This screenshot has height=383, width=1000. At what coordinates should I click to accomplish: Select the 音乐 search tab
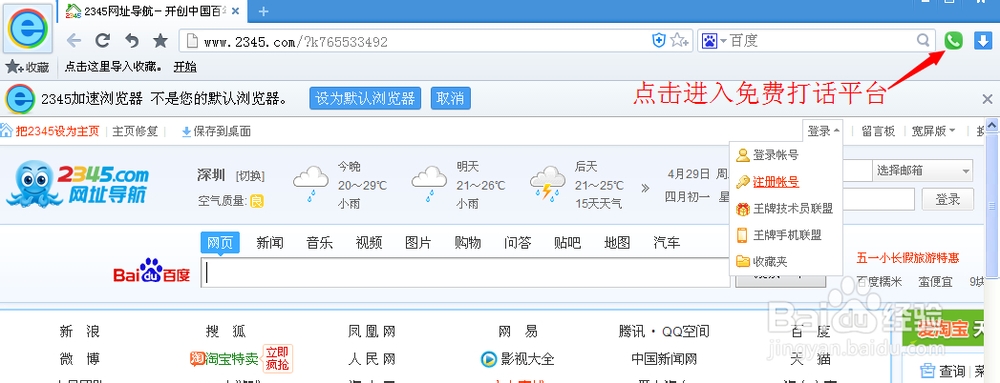point(320,243)
